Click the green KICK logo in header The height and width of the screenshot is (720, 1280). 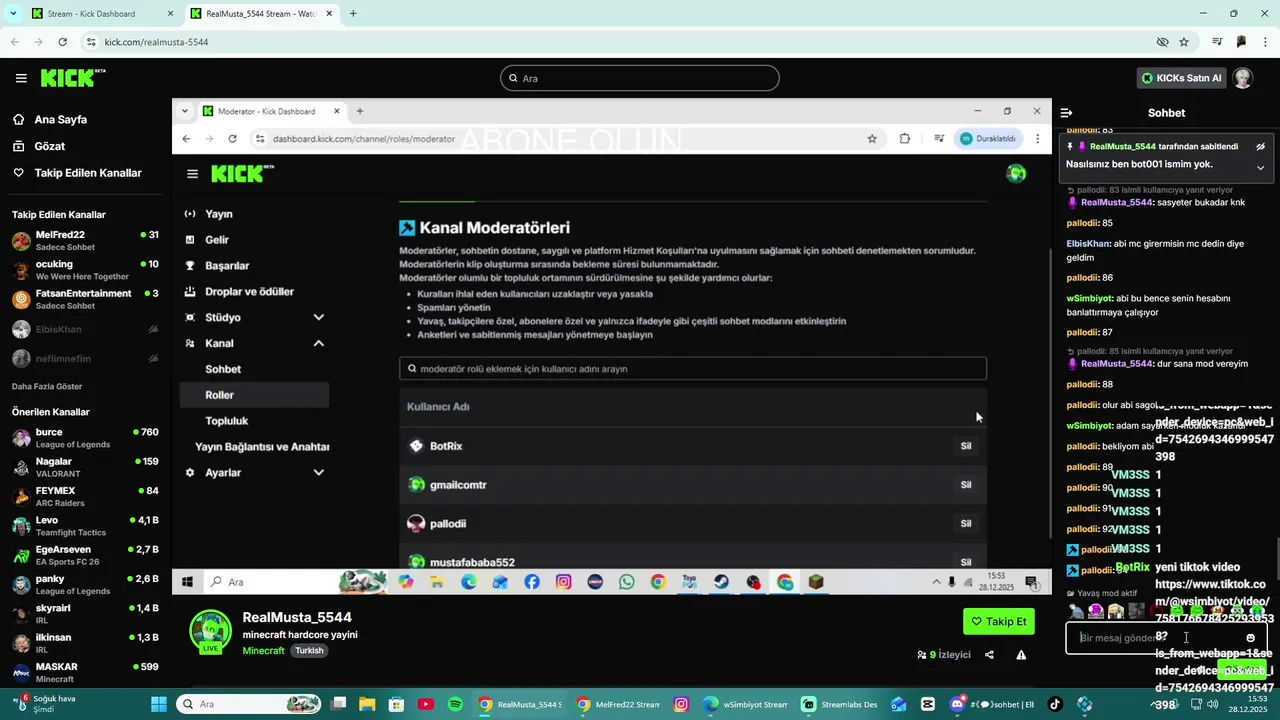pyautogui.click(x=73, y=78)
